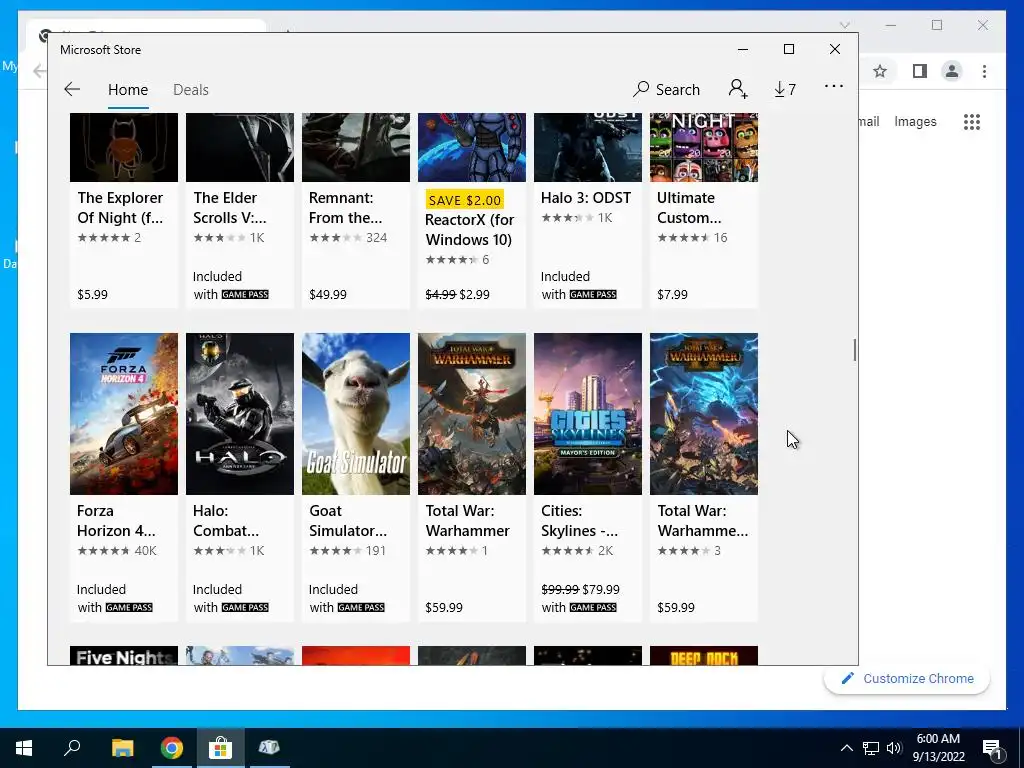
Task: Click the $7.99 Ultimate Custom Night price
Action: pyautogui.click(x=672, y=295)
